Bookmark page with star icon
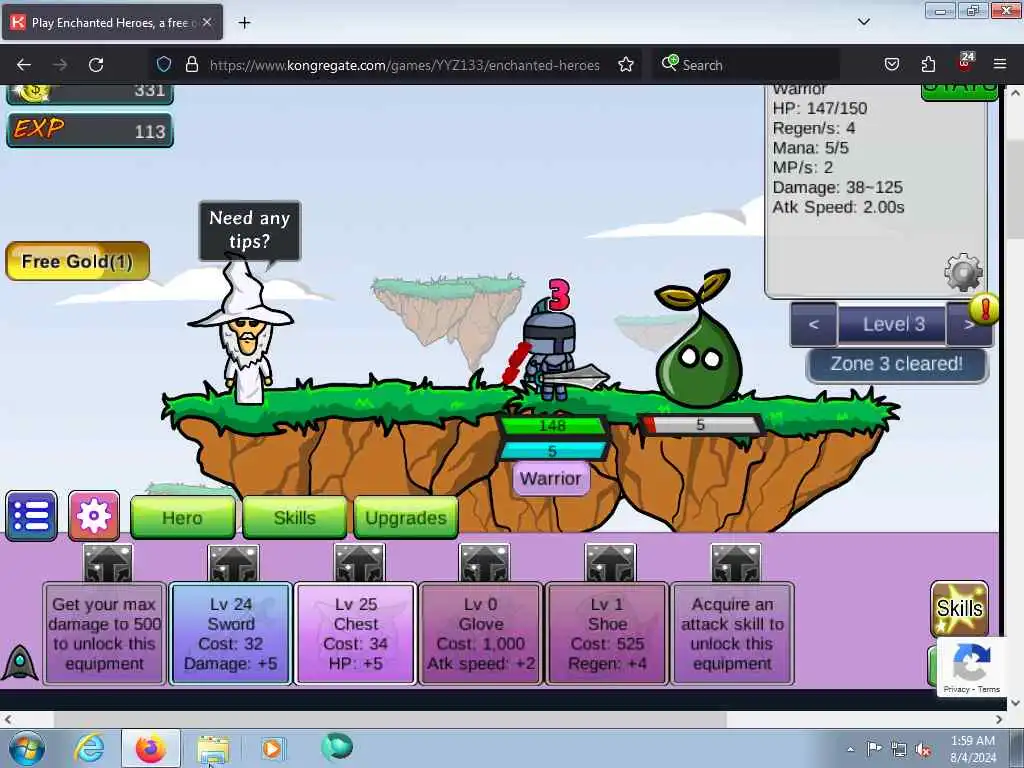 (626, 65)
